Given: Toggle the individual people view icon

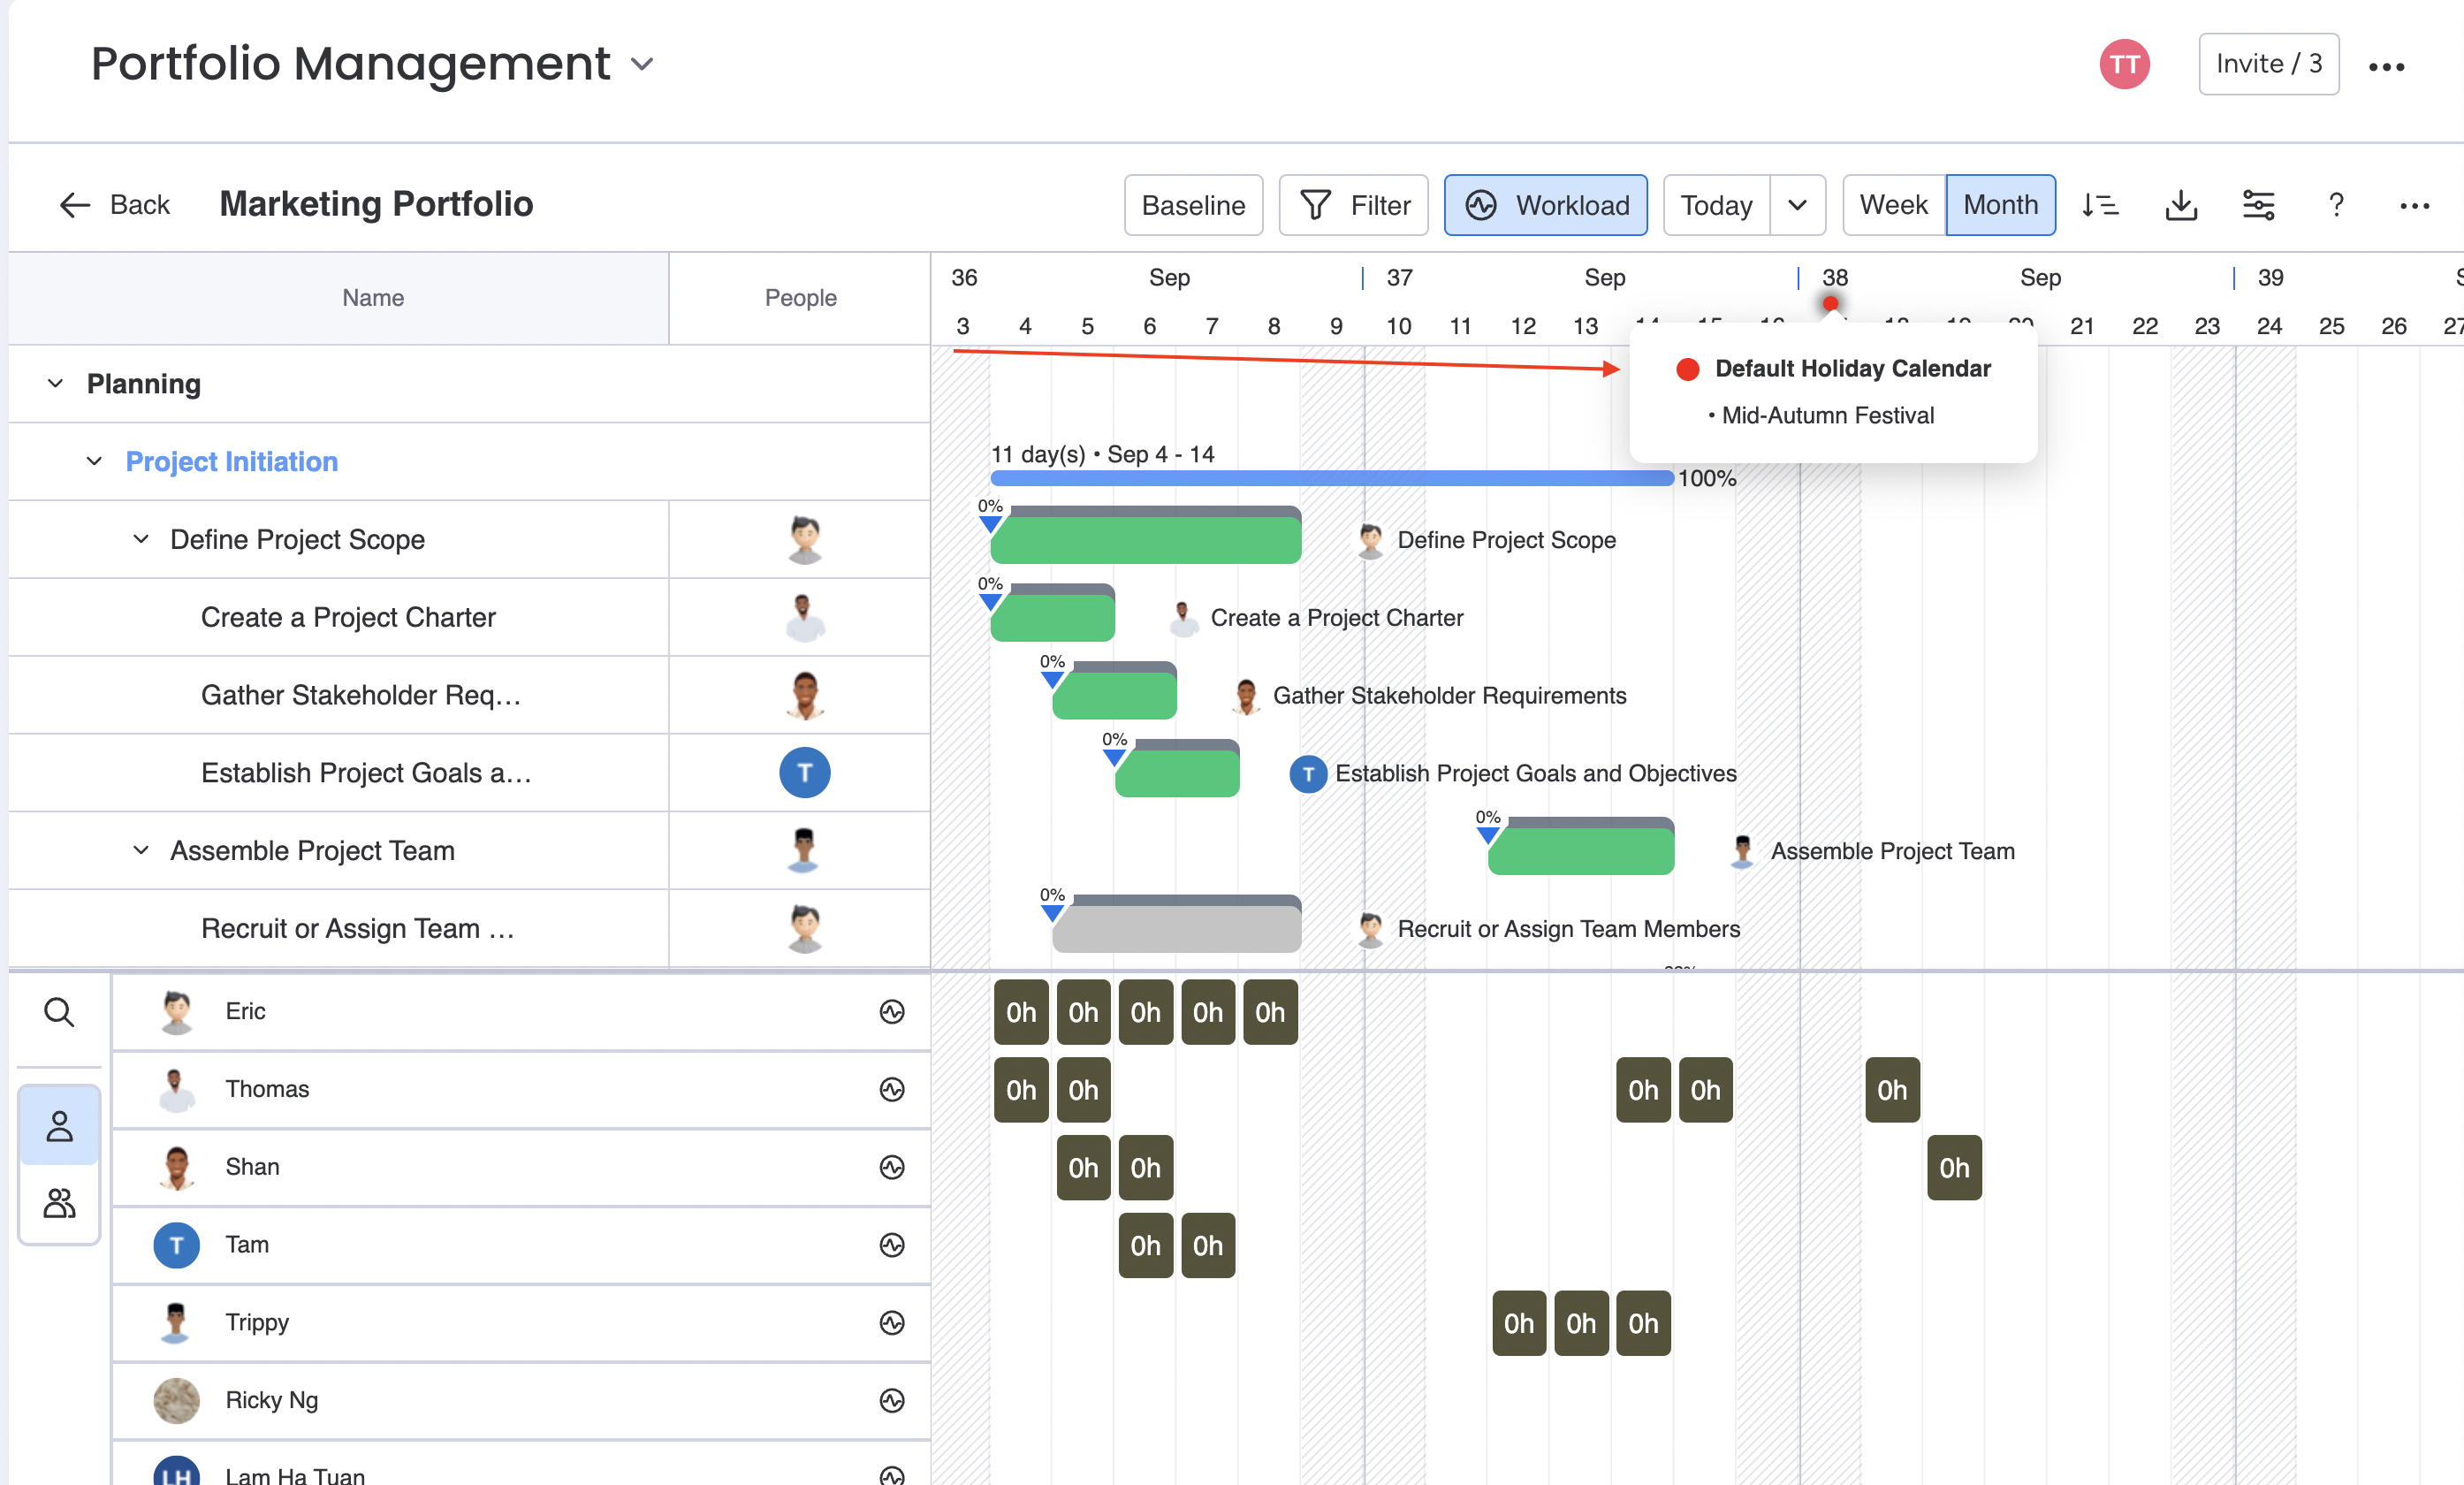Looking at the screenshot, I should coord(58,1126).
